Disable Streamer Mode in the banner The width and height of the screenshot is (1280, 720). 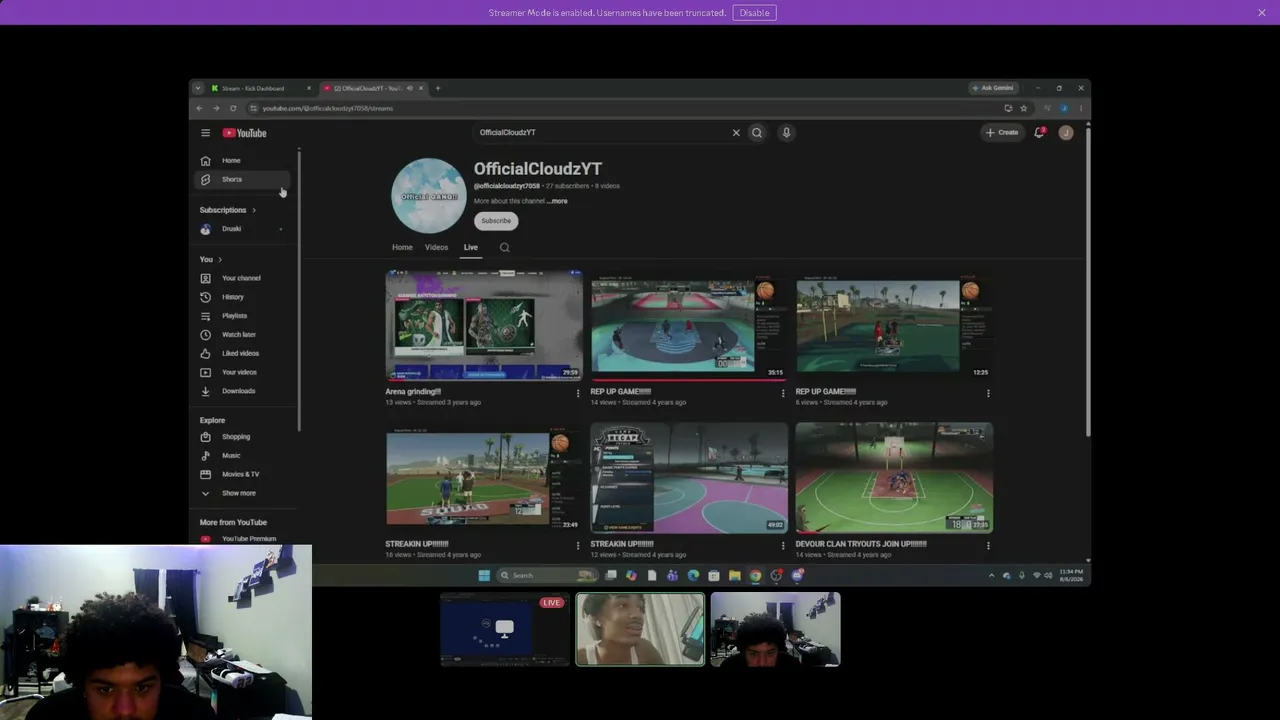click(754, 13)
